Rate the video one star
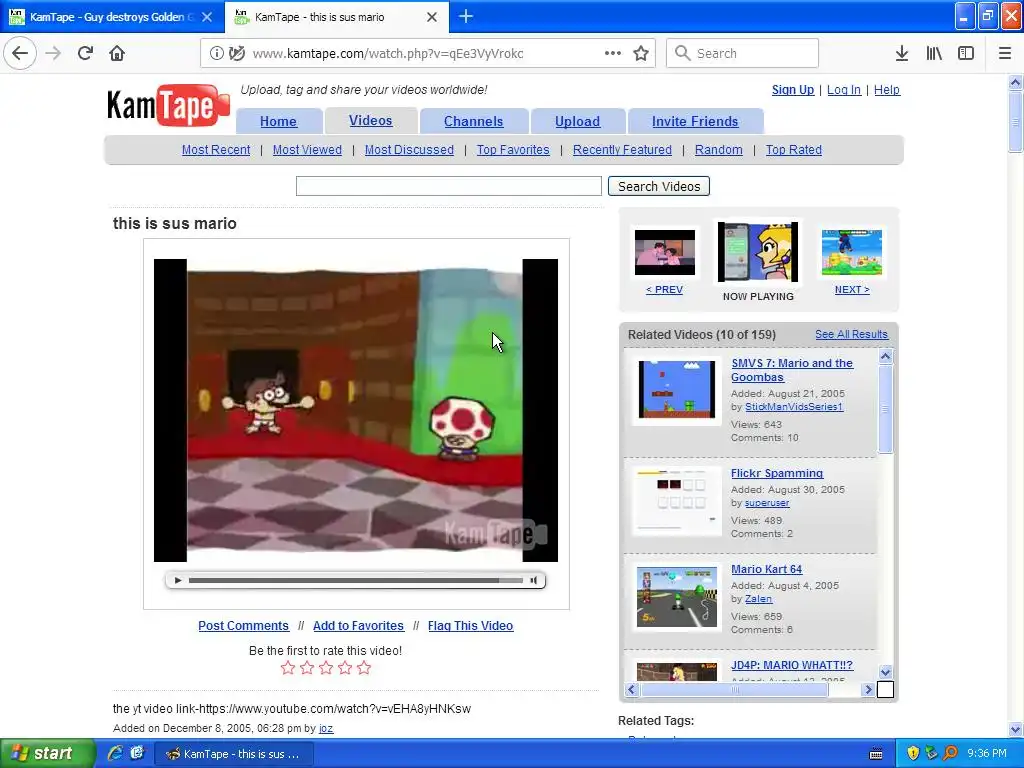The height and width of the screenshot is (768, 1024). coord(287,667)
